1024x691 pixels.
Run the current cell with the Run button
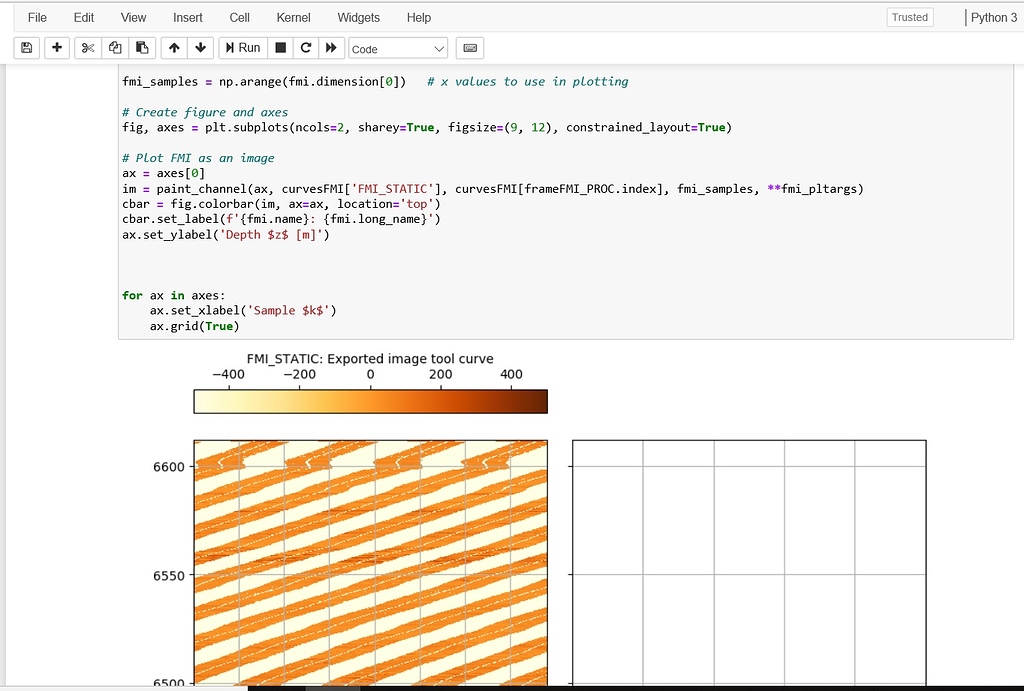(243, 47)
